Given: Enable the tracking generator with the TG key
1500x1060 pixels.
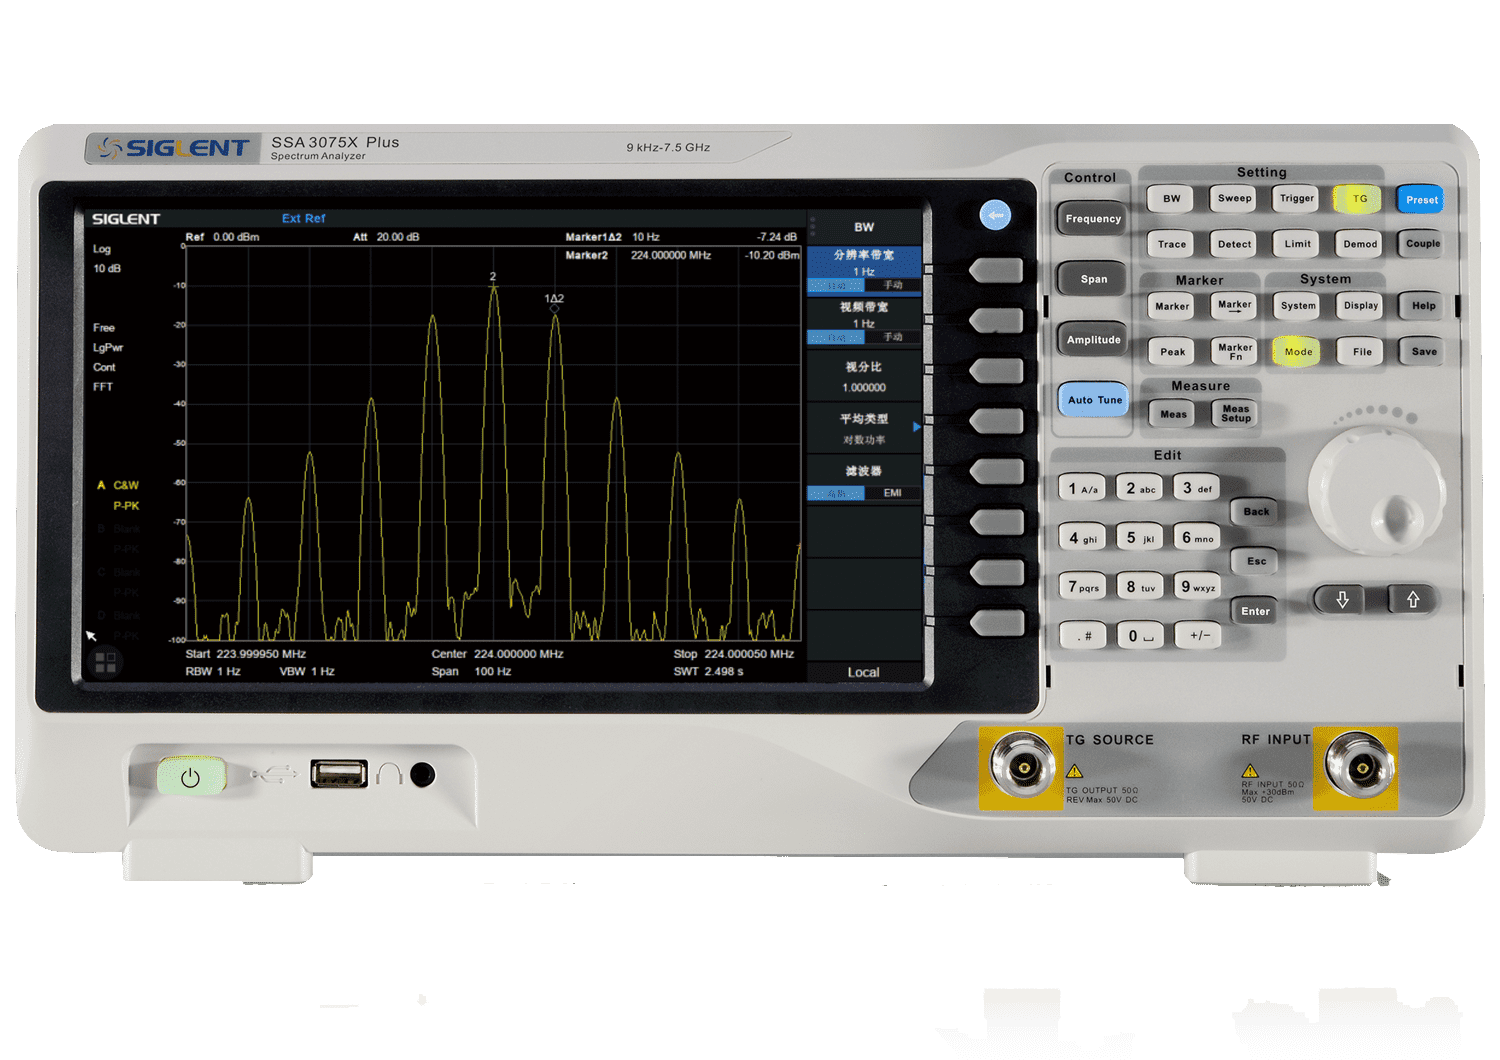Looking at the screenshot, I should coord(1359,199).
